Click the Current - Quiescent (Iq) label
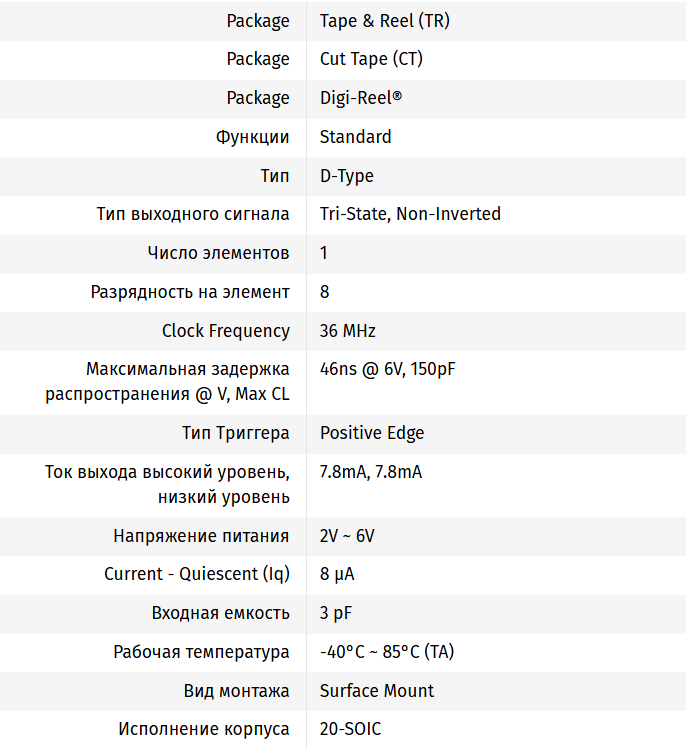Image resolution: width=686 pixels, height=750 pixels. coord(197,574)
